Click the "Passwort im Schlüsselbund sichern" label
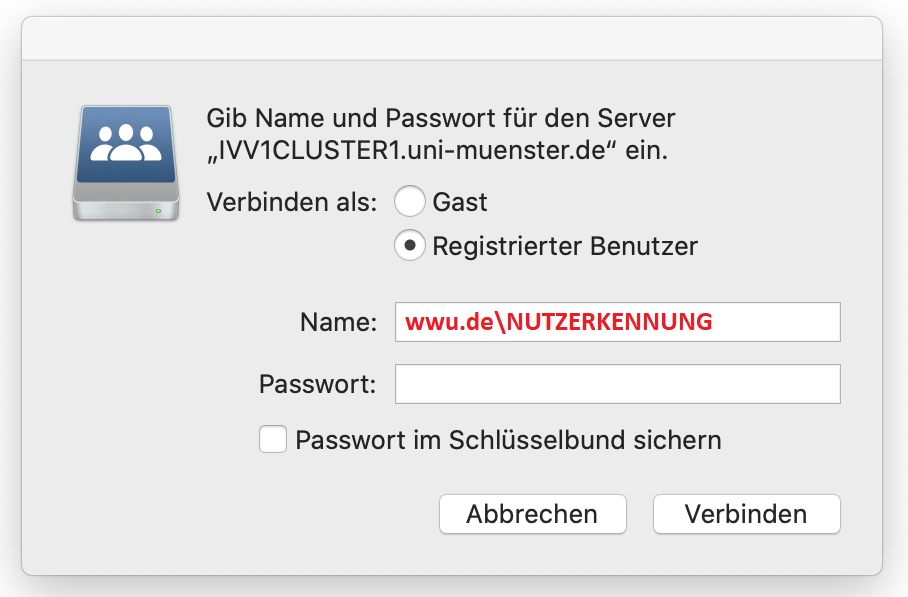Viewport: 908px width, 597px height. point(508,440)
